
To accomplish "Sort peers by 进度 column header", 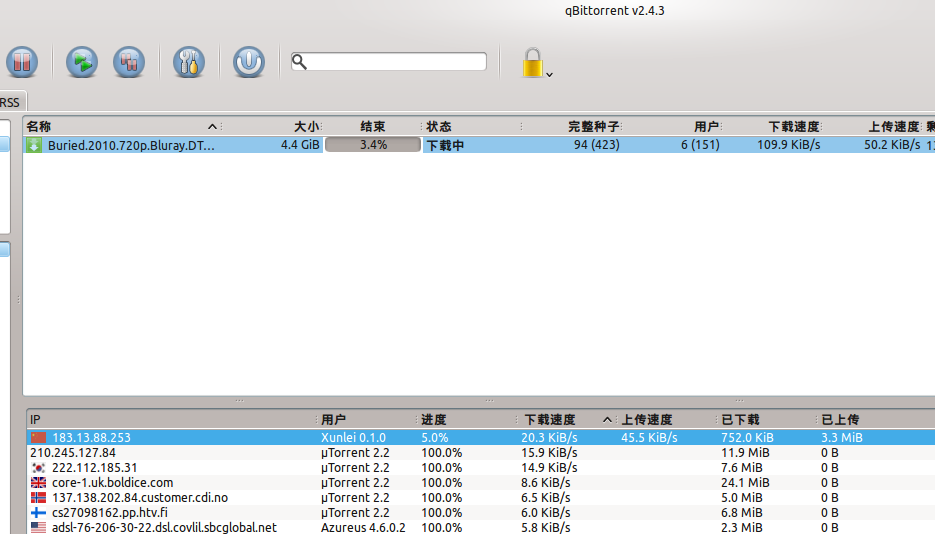I will point(466,420).
